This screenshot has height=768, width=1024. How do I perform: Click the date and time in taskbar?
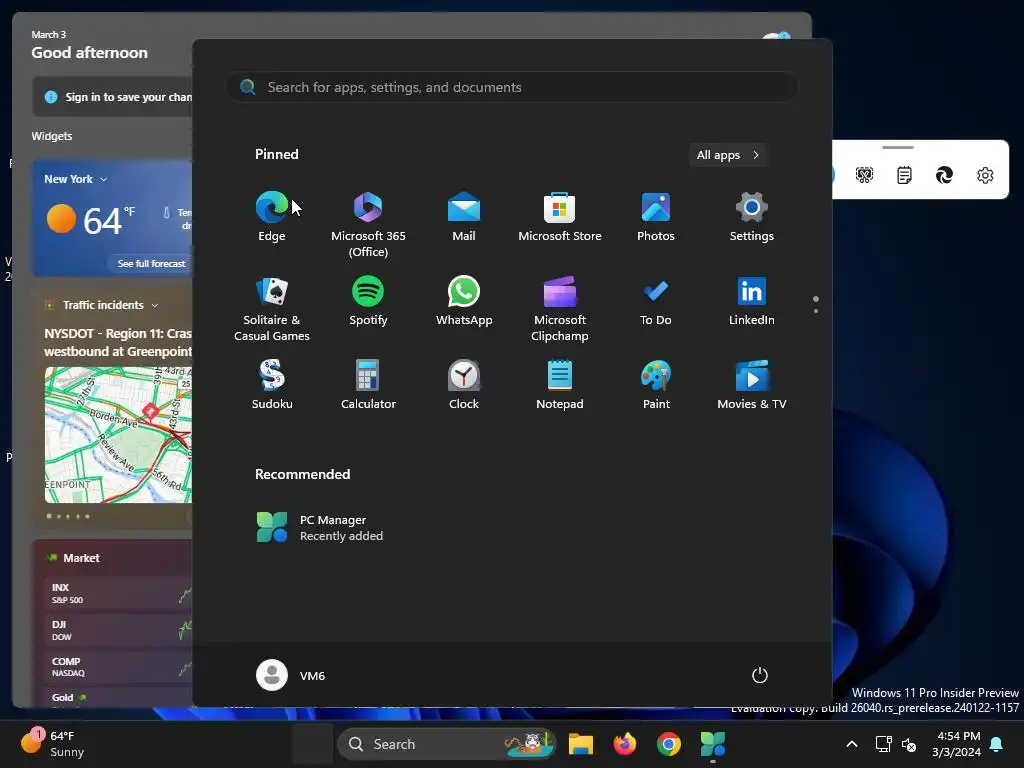pos(956,744)
